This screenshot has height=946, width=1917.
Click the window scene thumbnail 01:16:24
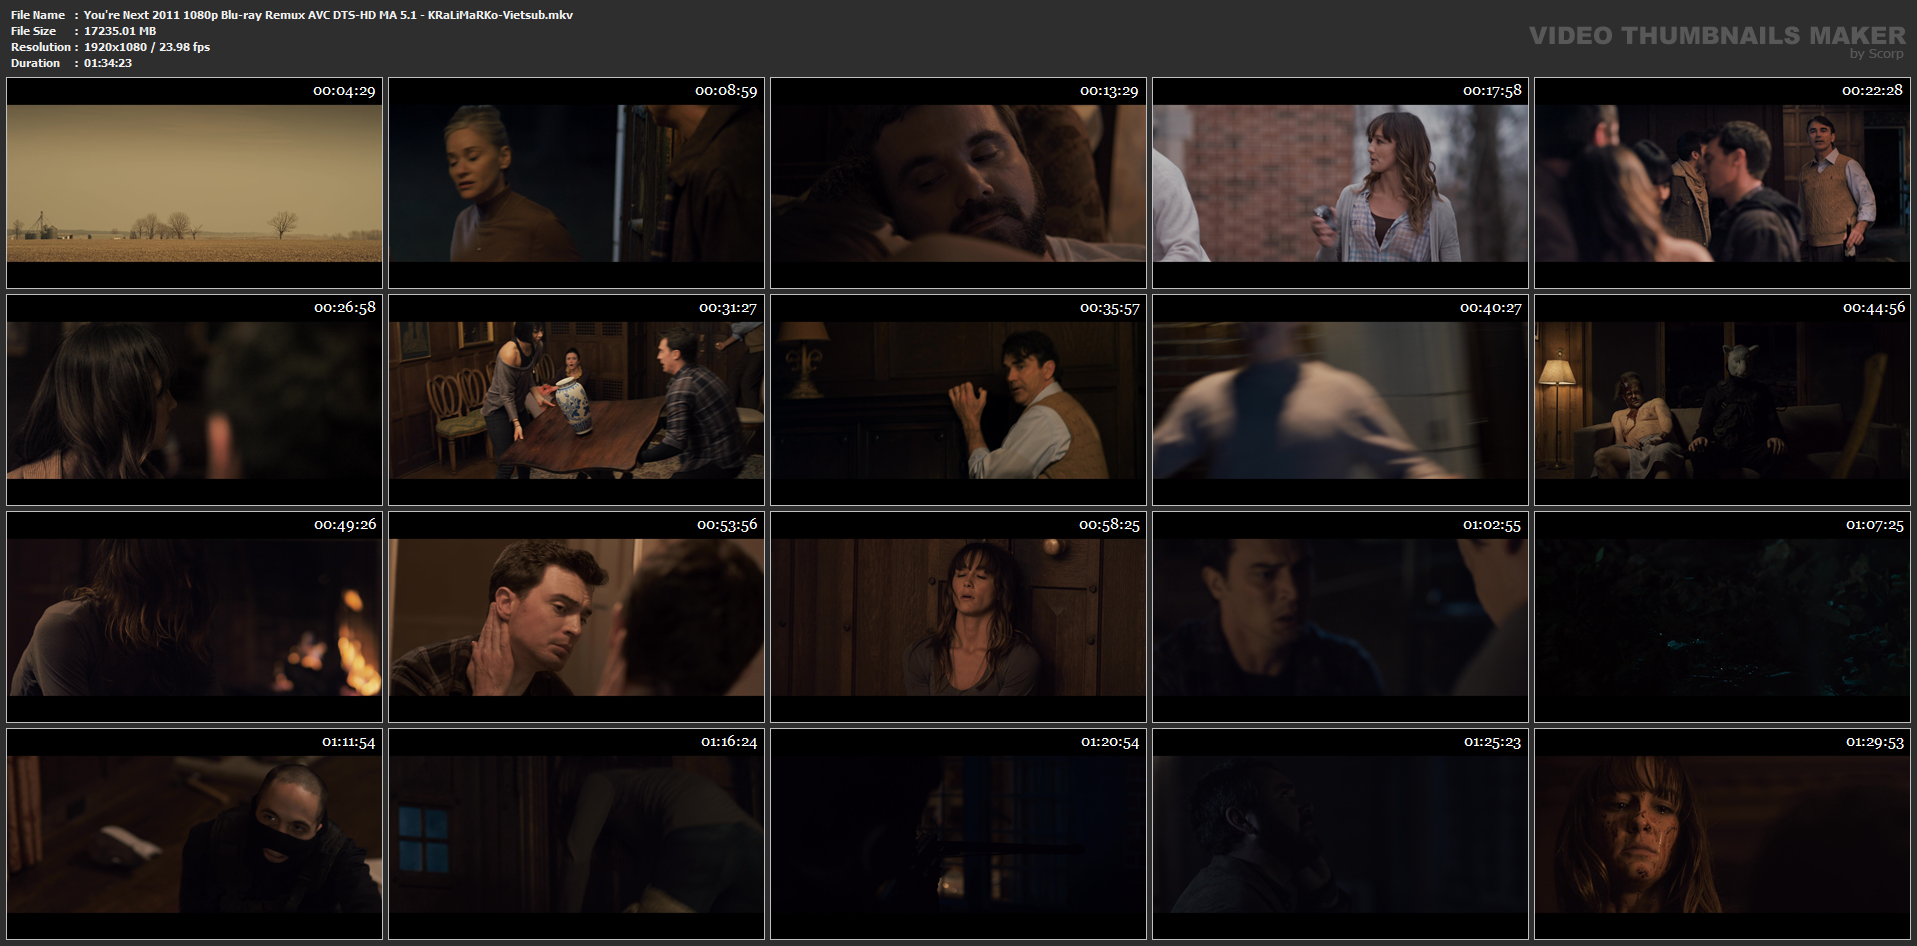[x=577, y=834]
